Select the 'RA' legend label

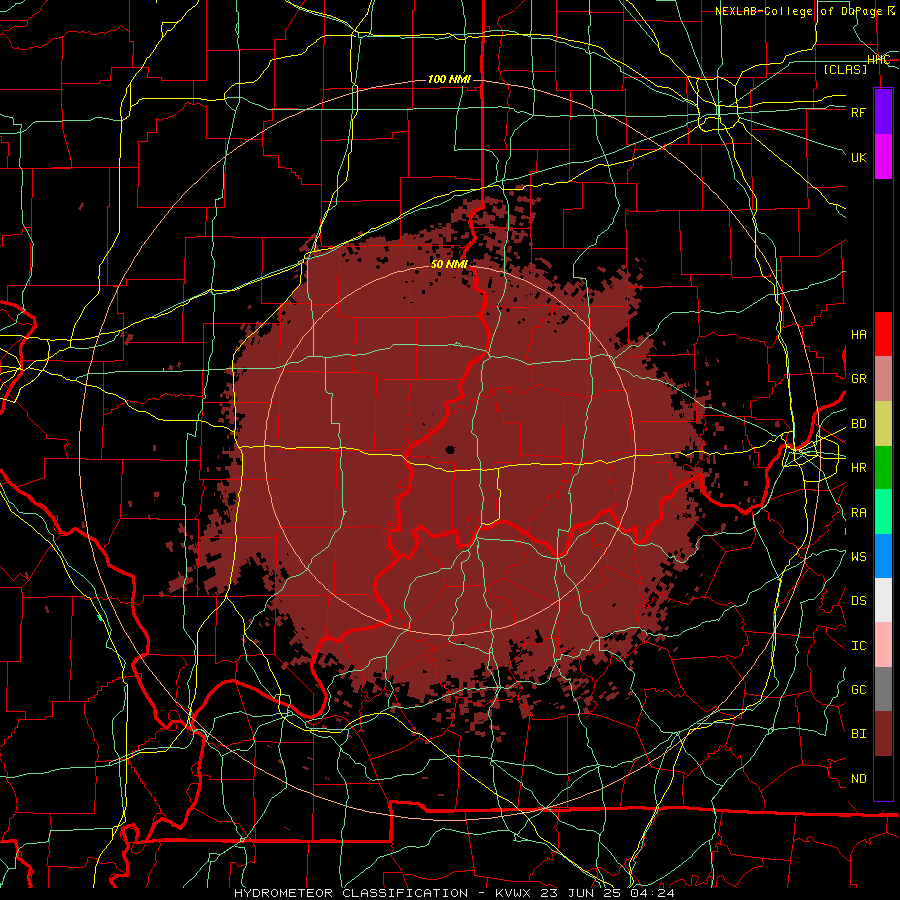click(x=858, y=513)
